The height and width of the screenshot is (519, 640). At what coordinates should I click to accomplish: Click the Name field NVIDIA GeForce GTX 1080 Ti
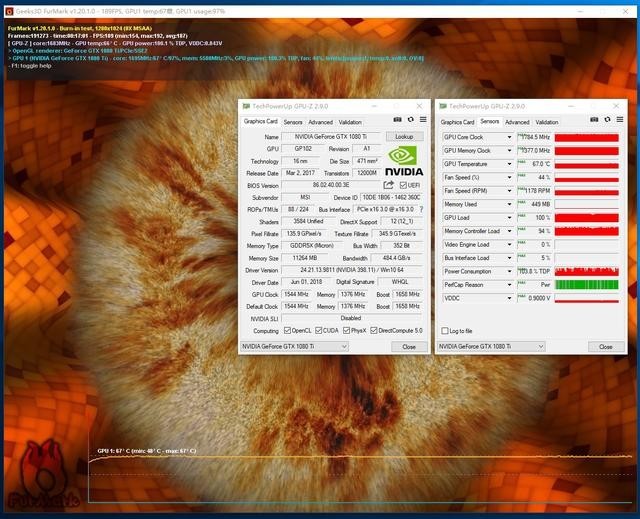(331, 137)
